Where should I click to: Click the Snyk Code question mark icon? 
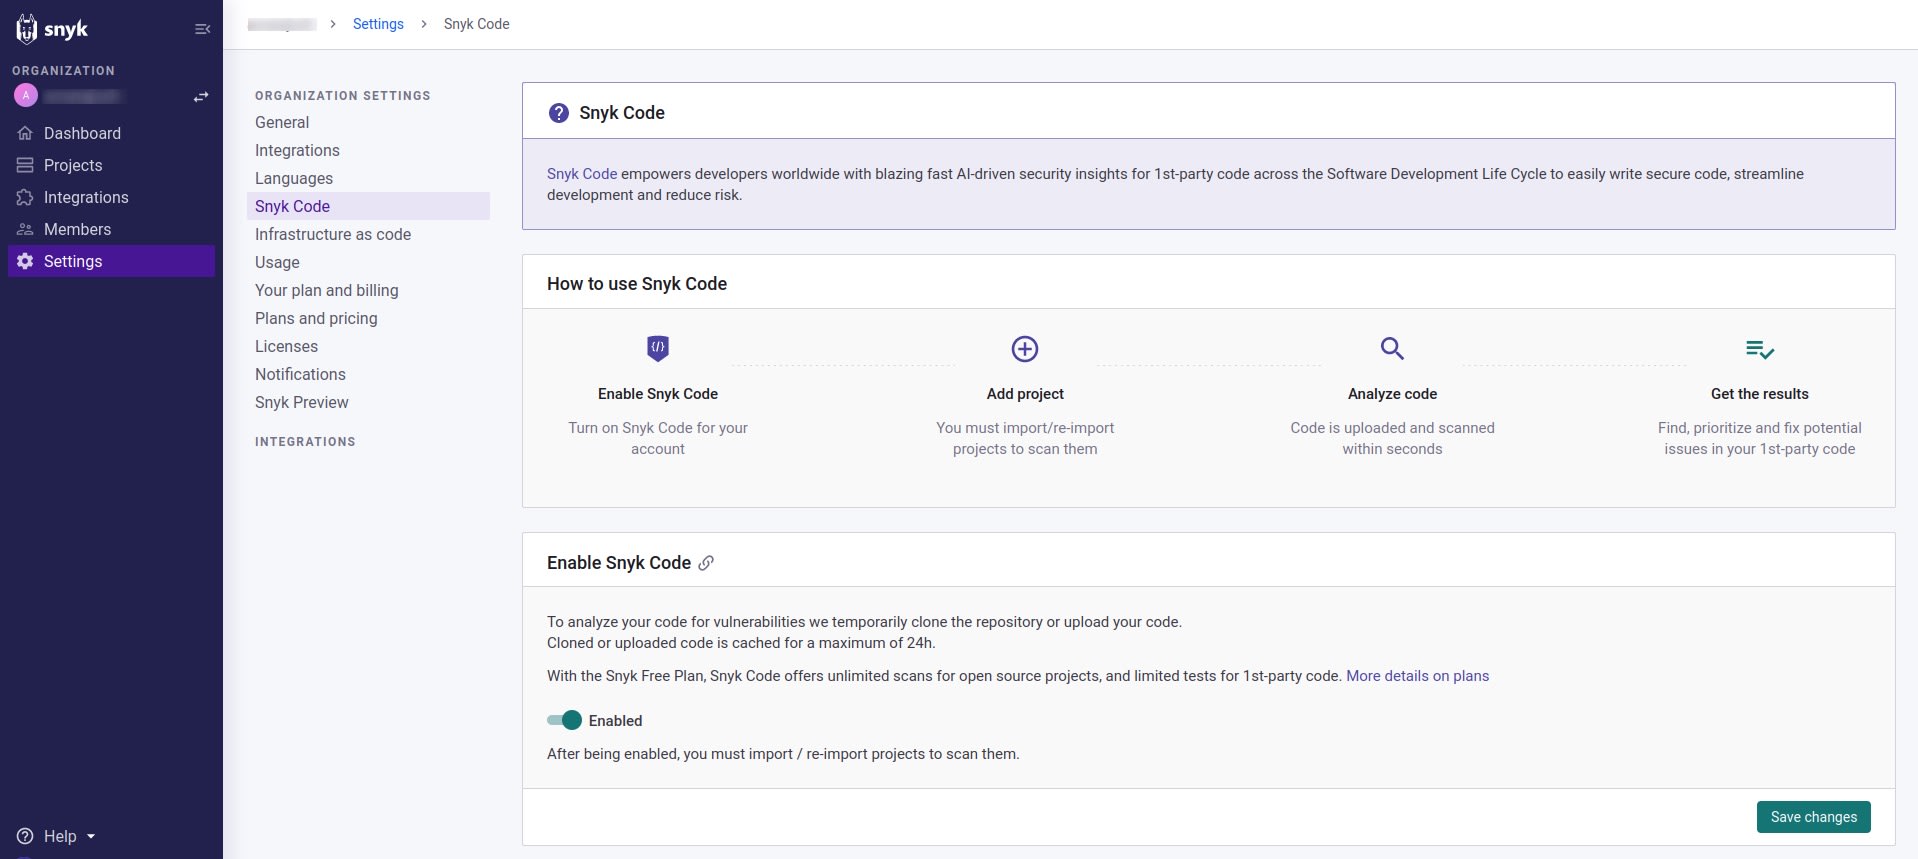click(559, 113)
